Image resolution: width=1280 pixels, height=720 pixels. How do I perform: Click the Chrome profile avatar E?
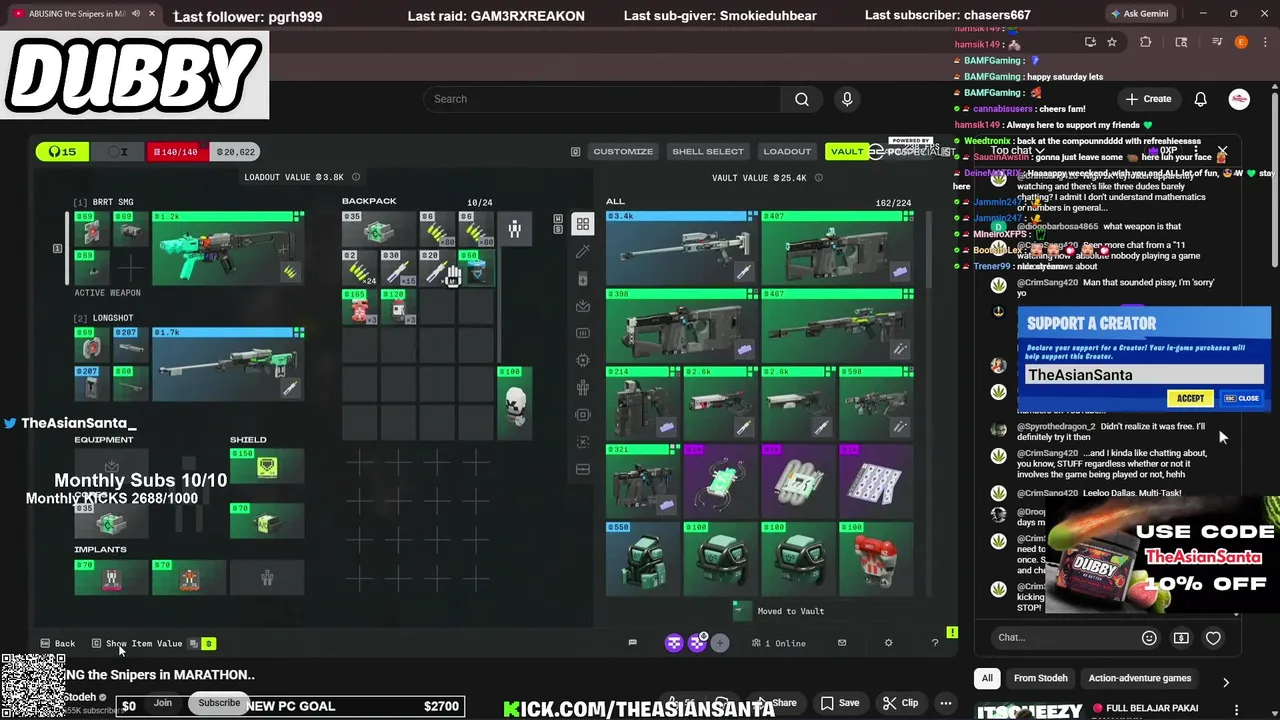1241,42
